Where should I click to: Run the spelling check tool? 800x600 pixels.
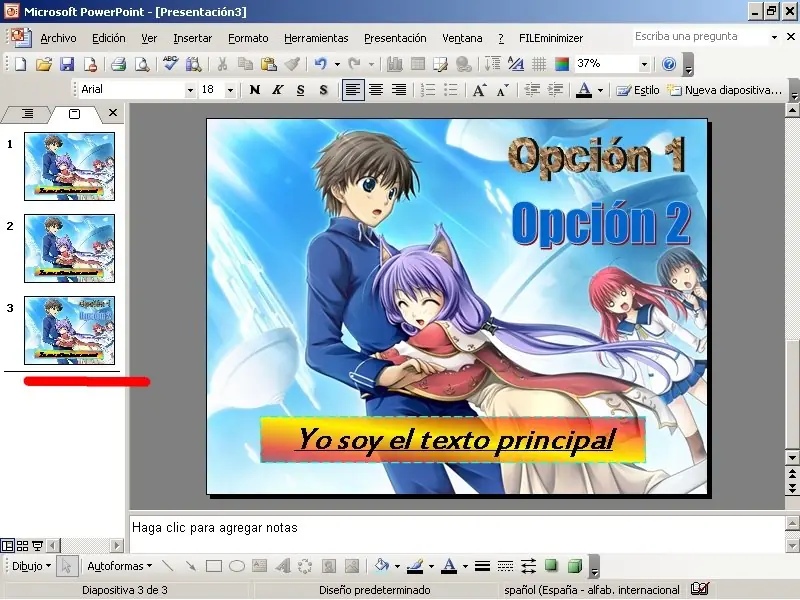(171, 64)
